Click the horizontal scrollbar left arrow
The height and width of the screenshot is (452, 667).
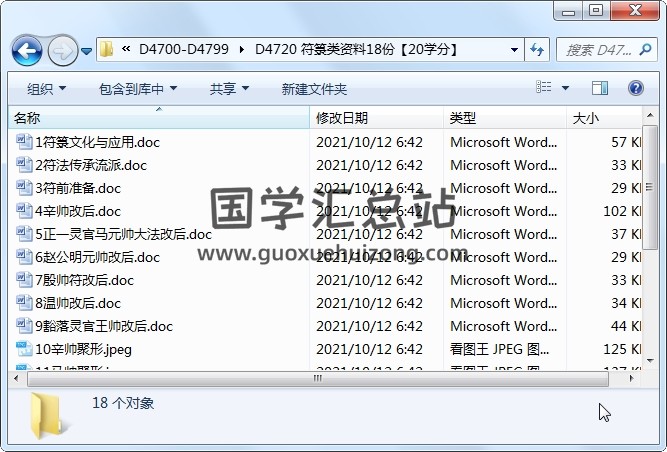click(17, 378)
